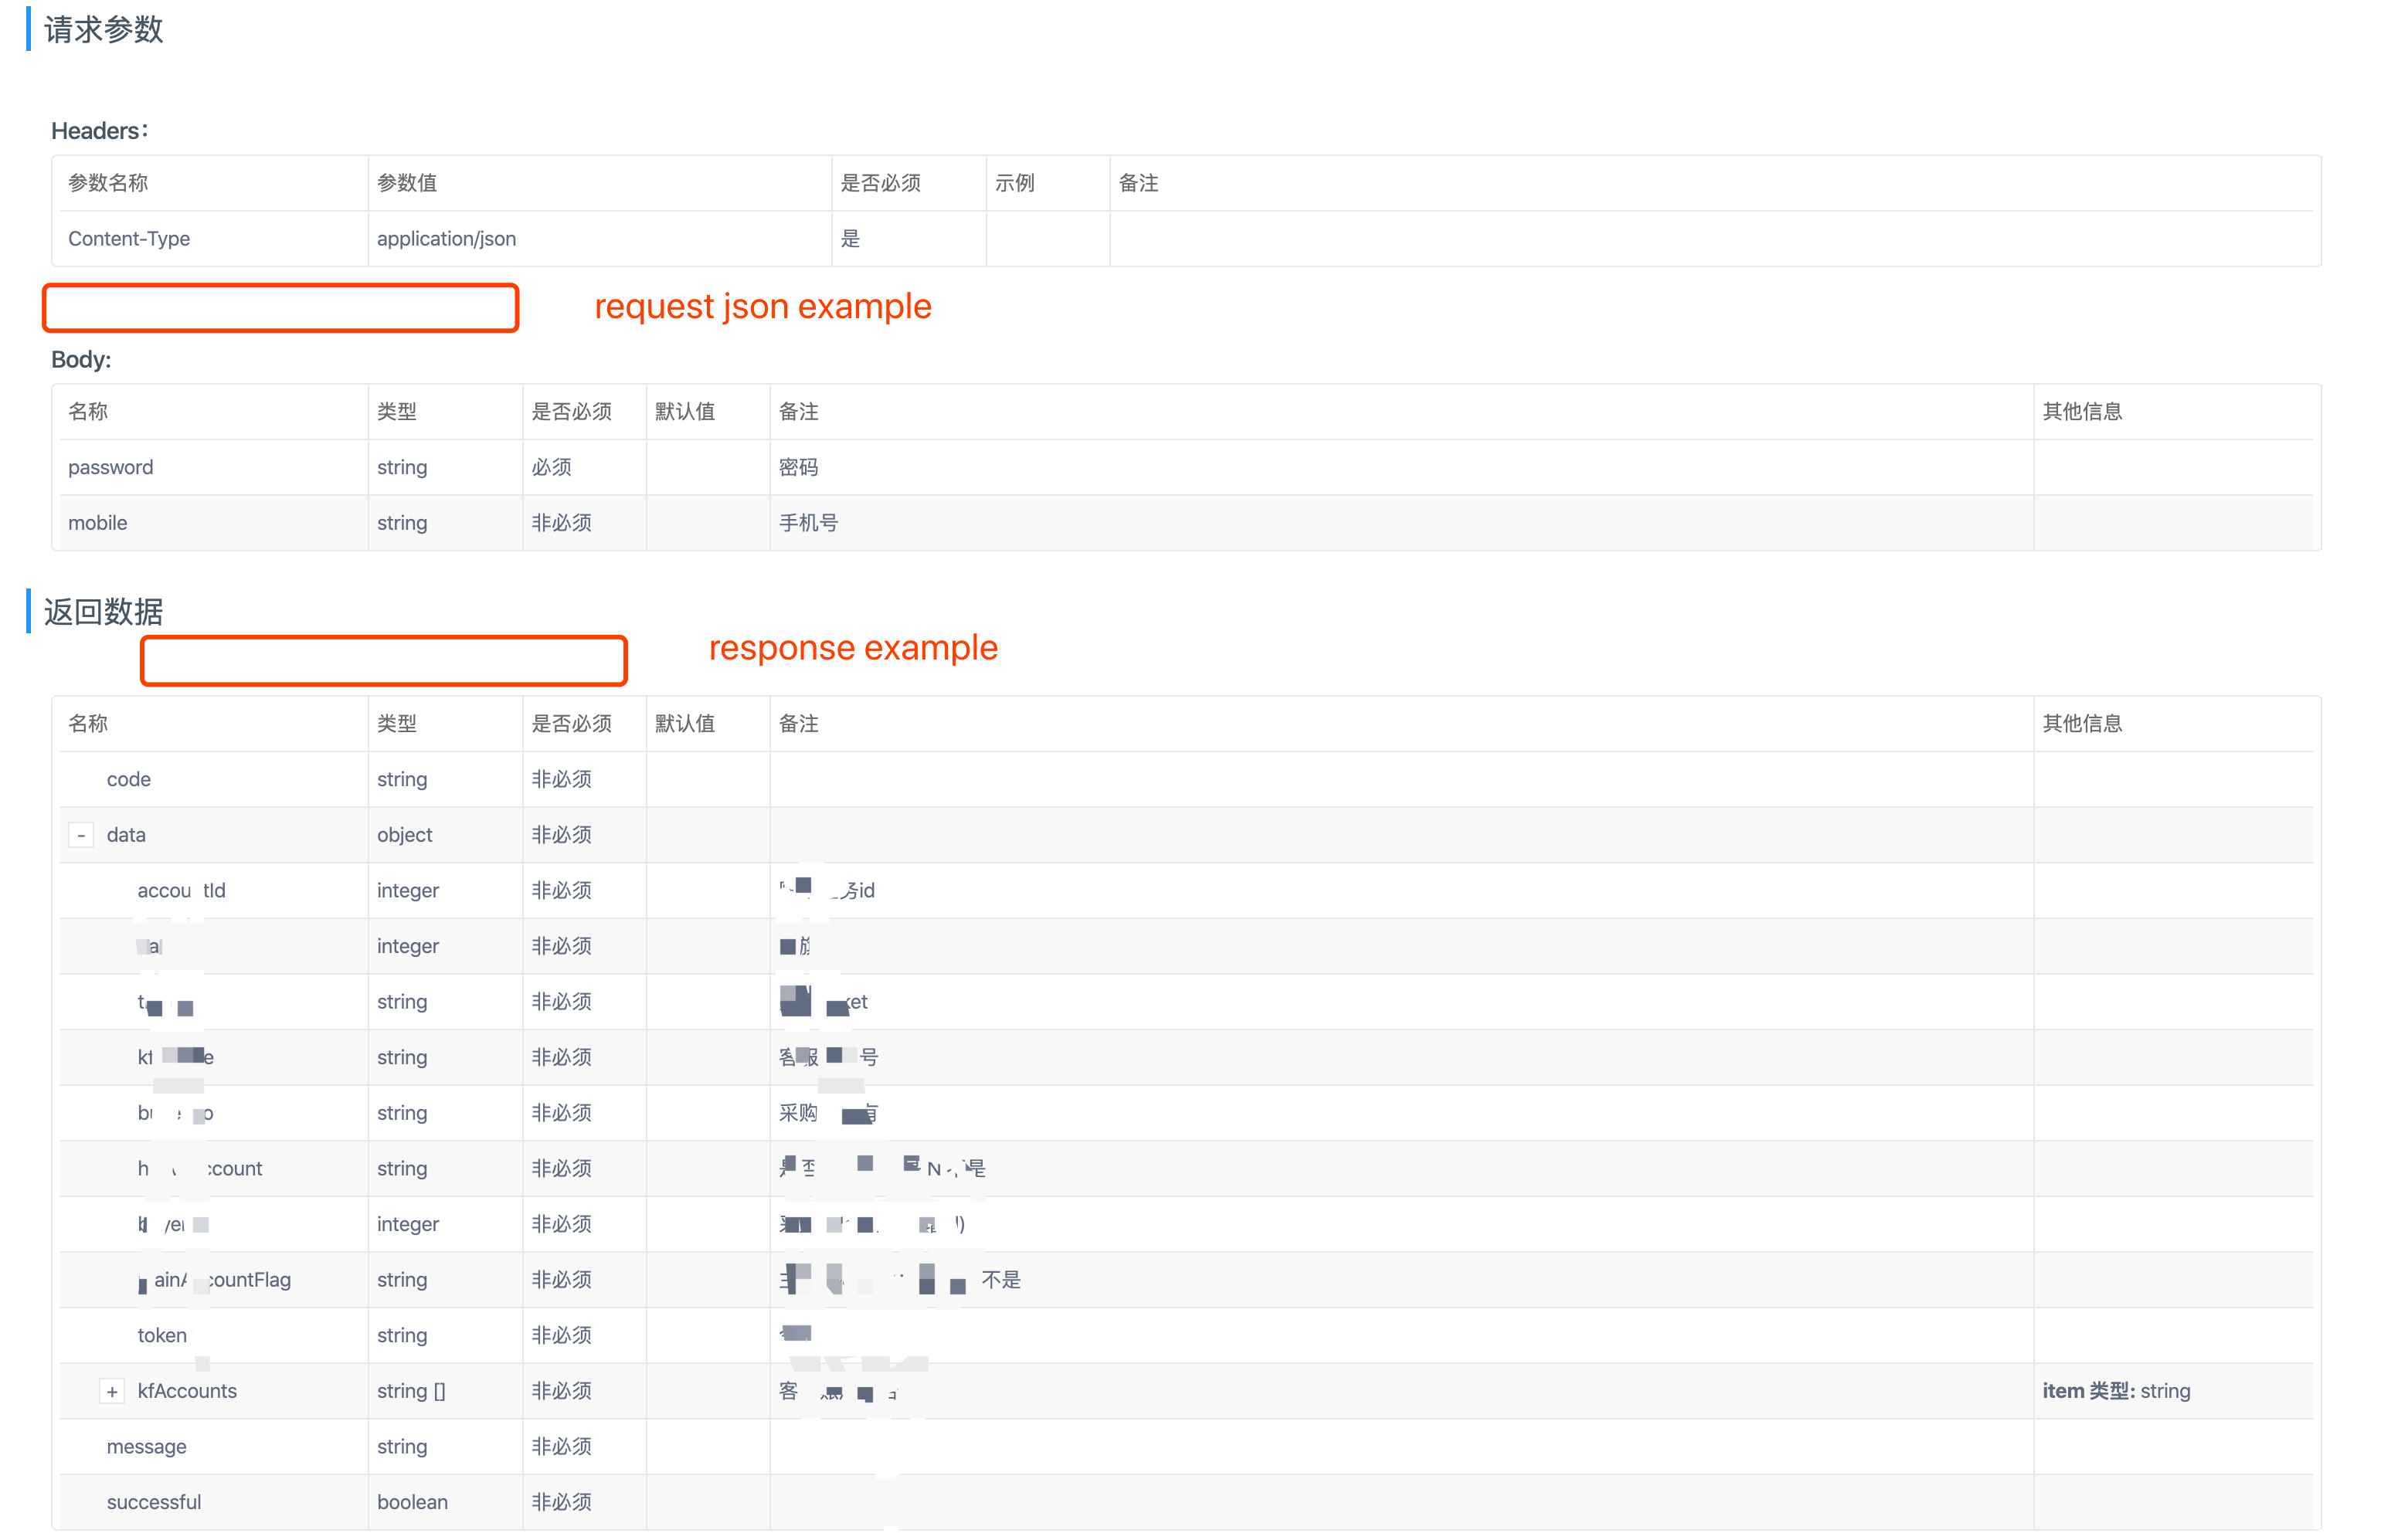This screenshot has width=2381, height=1540.
Task: Expand the kfAccounts array row
Action: 112,1391
